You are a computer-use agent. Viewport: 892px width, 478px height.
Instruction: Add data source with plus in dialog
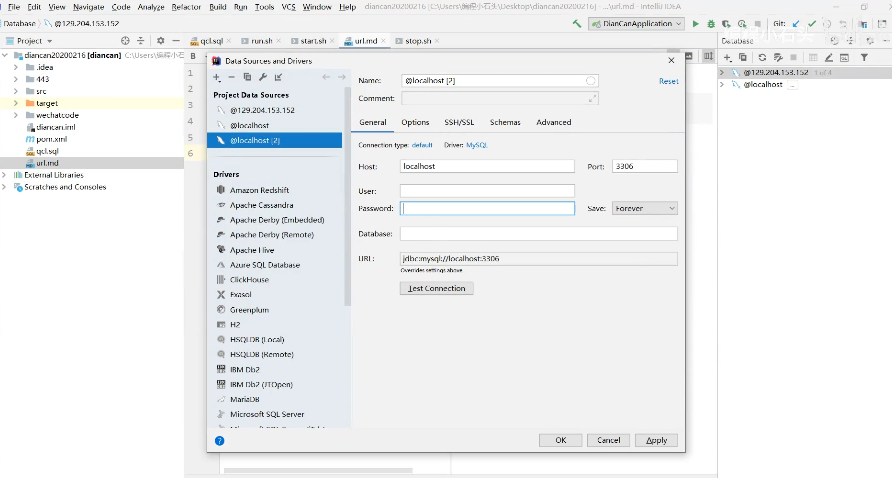tap(217, 77)
